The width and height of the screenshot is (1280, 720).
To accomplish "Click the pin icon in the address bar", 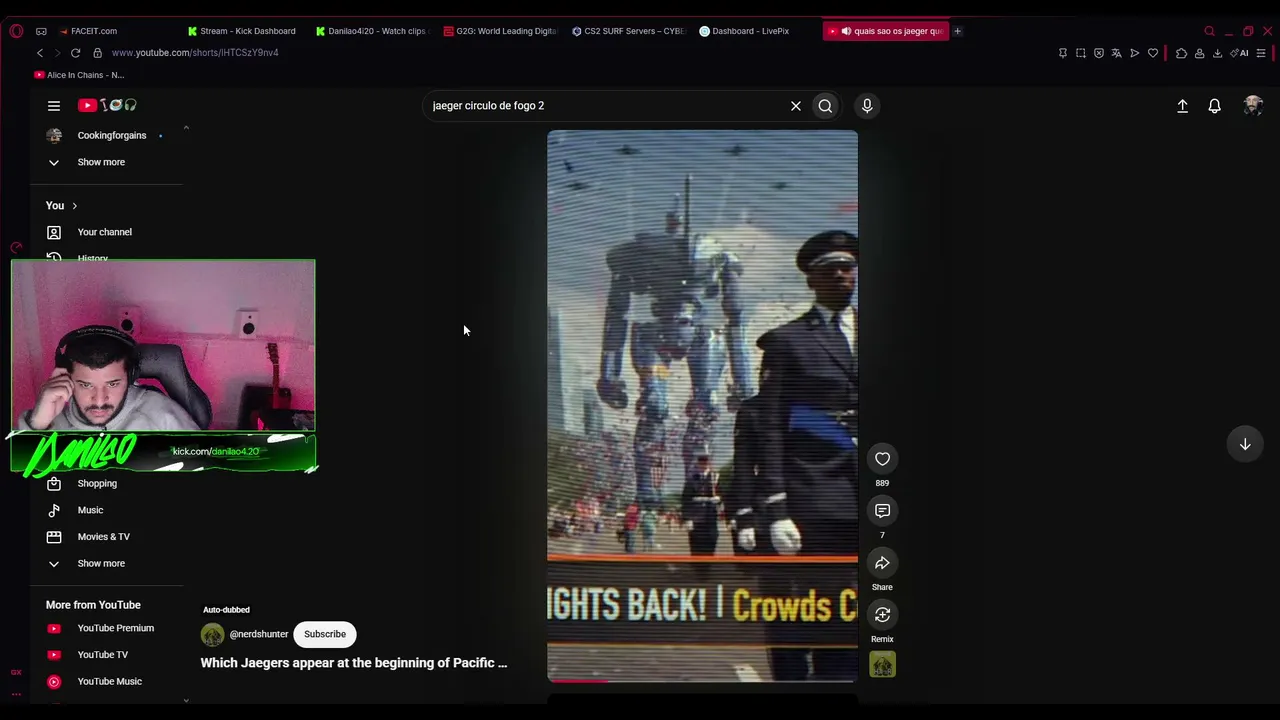I will click(1062, 53).
